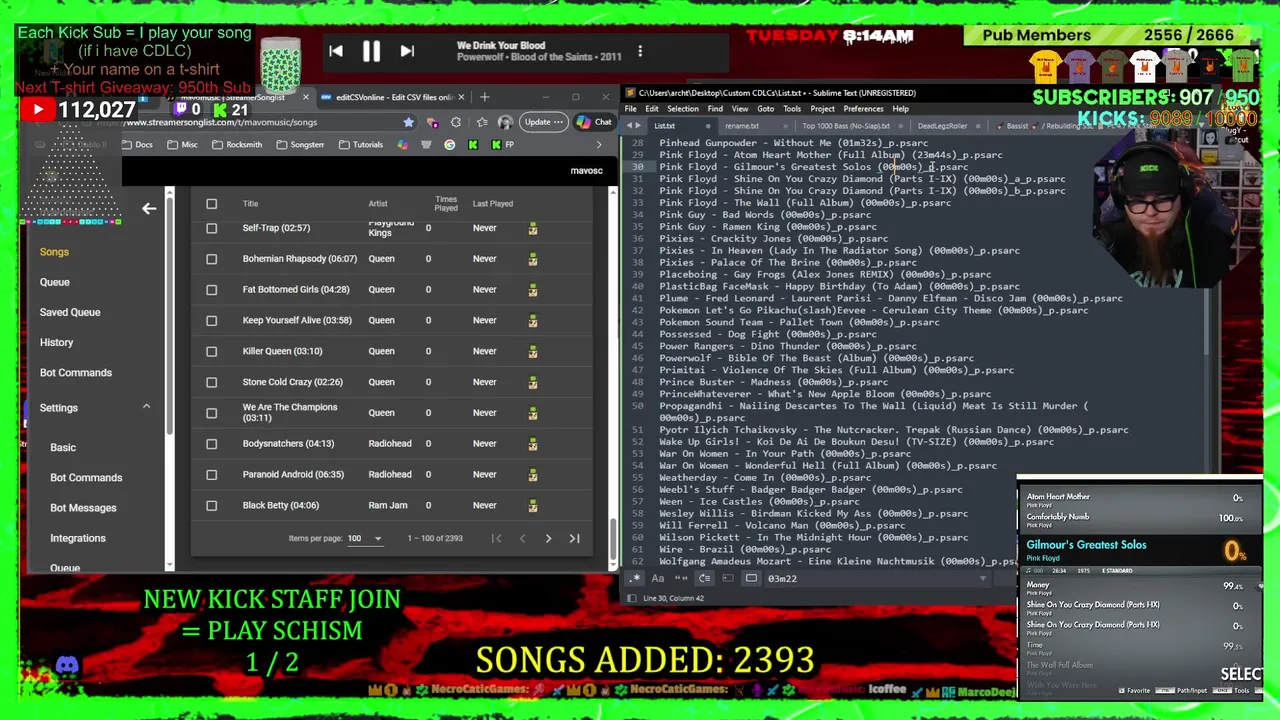Toggle case sensitive Aa in find panel
1280x720 pixels.
point(658,578)
